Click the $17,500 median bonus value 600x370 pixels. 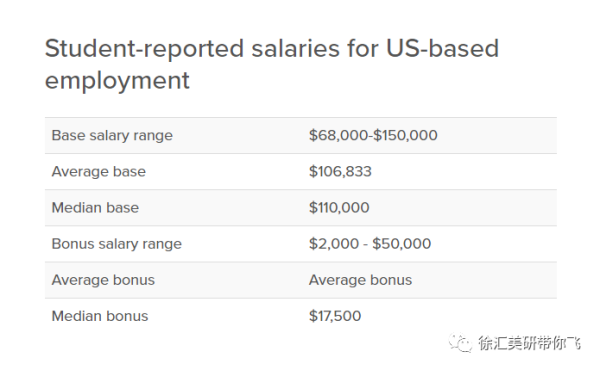click(x=335, y=316)
